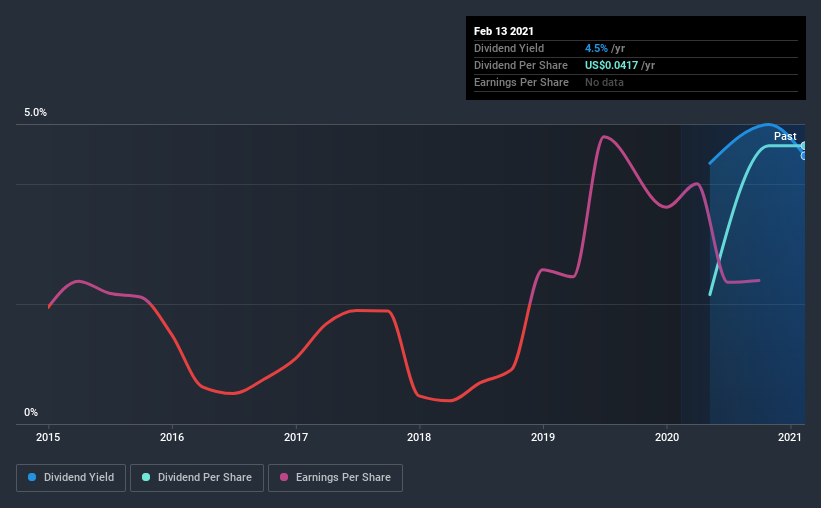Select the 2017 axis label

tap(296, 437)
